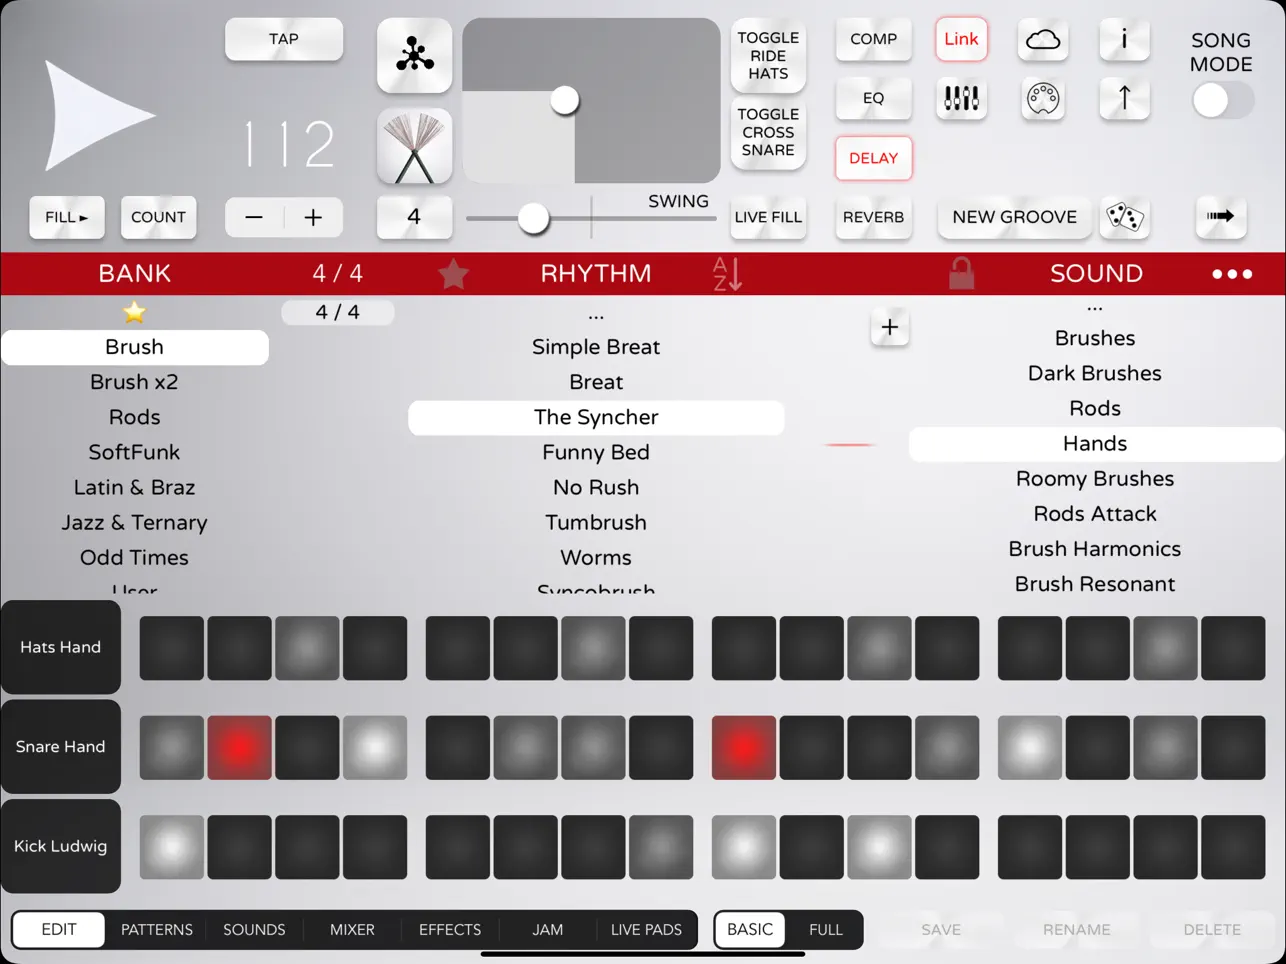This screenshot has width=1286, height=964.
Task: Click the DELETE button
Action: (x=1212, y=929)
